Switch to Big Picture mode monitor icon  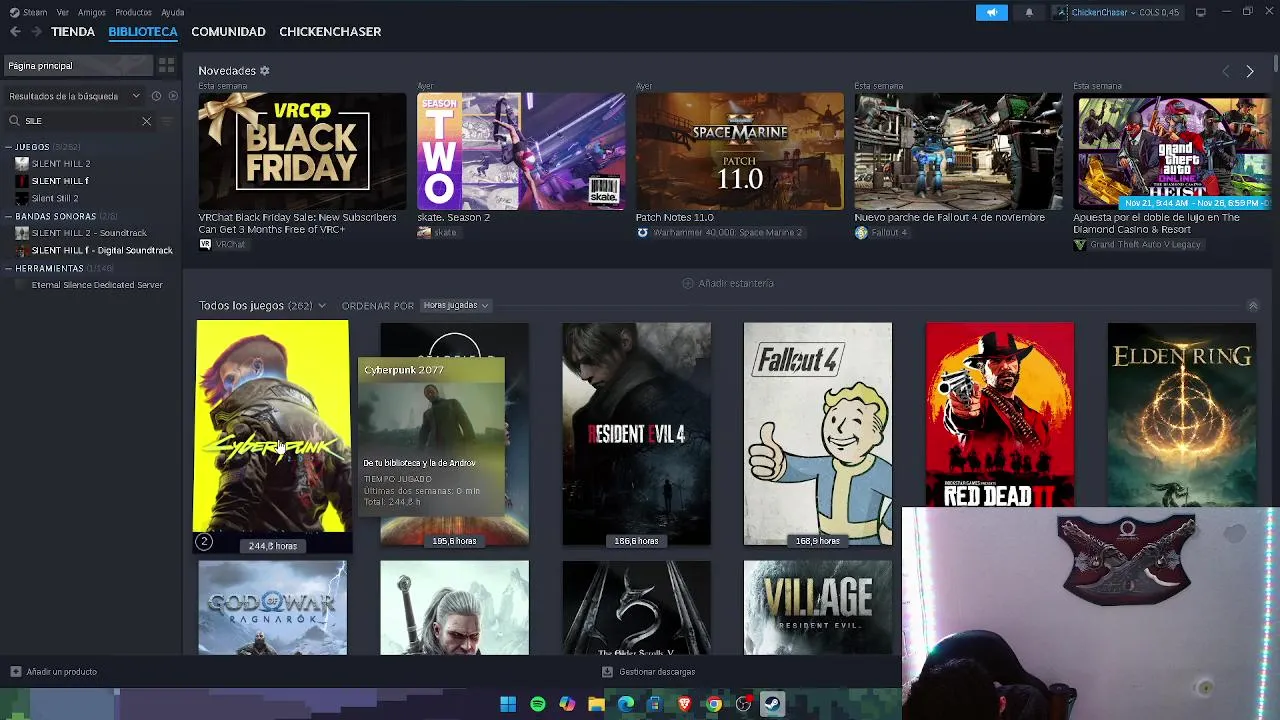[x=1200, y=12]
